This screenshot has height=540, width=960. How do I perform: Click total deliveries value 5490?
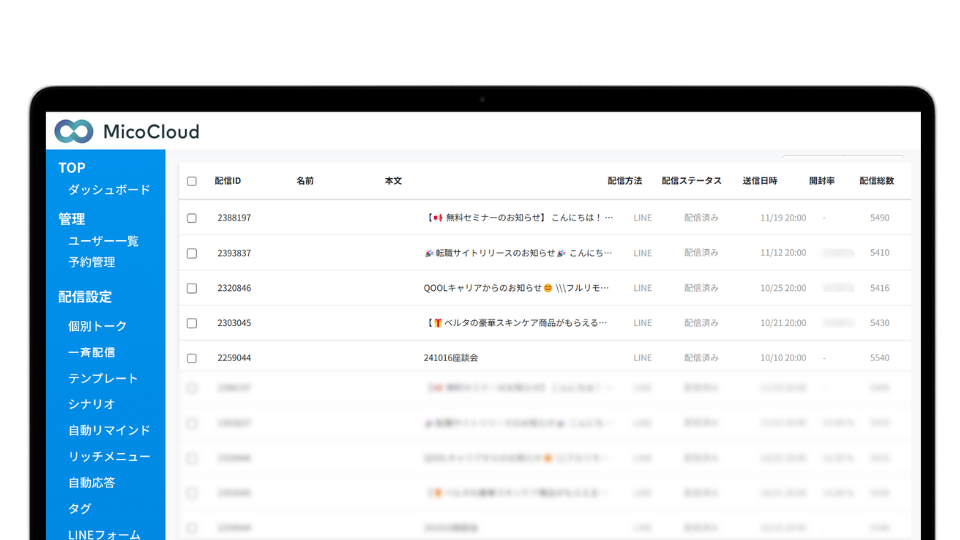pyautogui.click(x=880, y=218)
